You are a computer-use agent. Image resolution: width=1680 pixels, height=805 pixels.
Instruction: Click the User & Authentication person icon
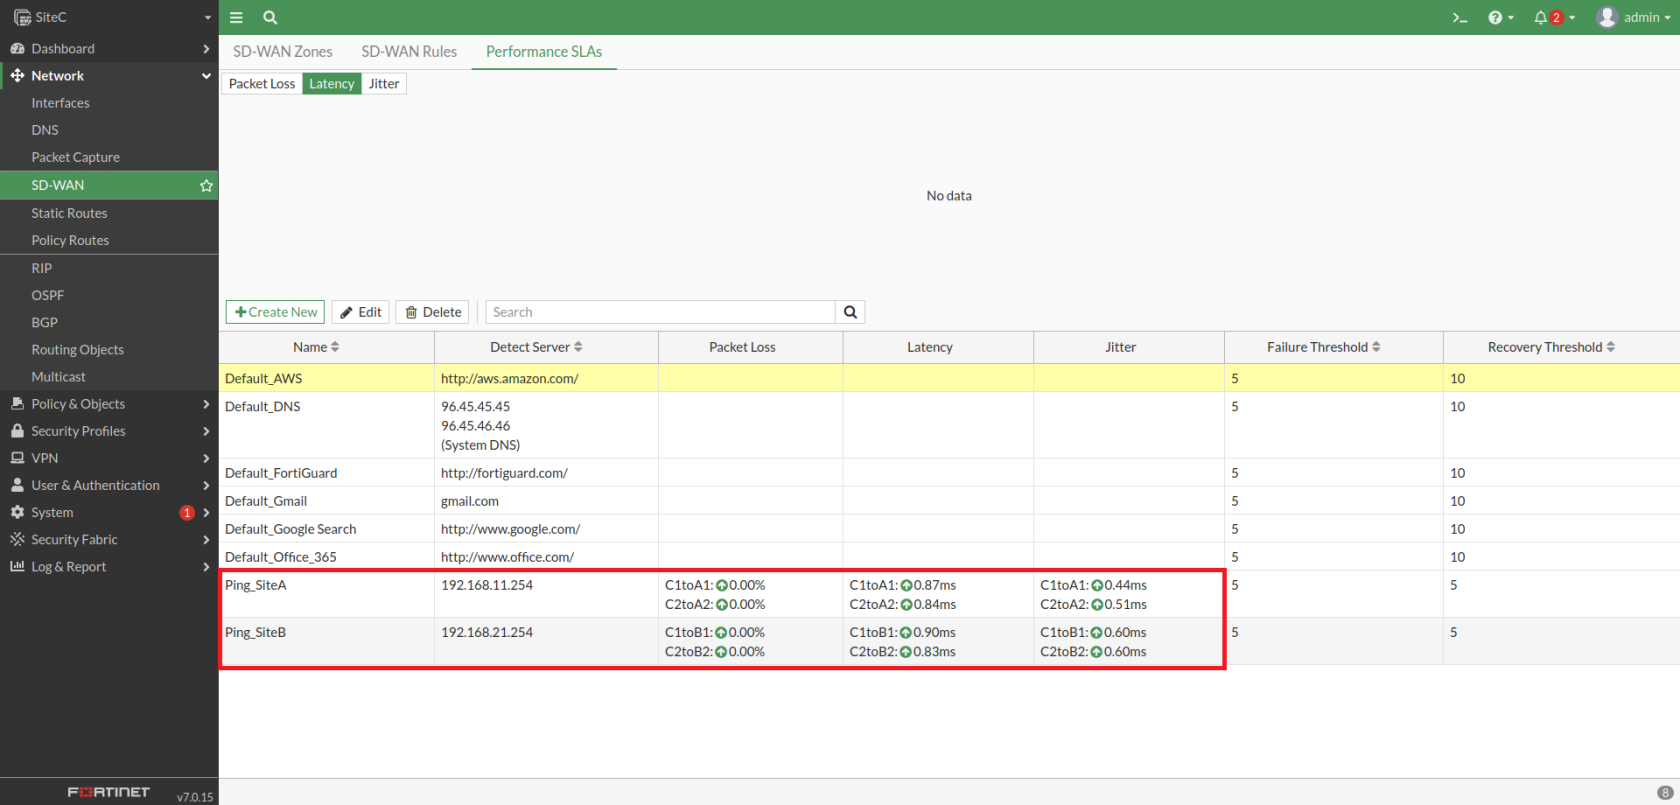click(x=17, y=484)
